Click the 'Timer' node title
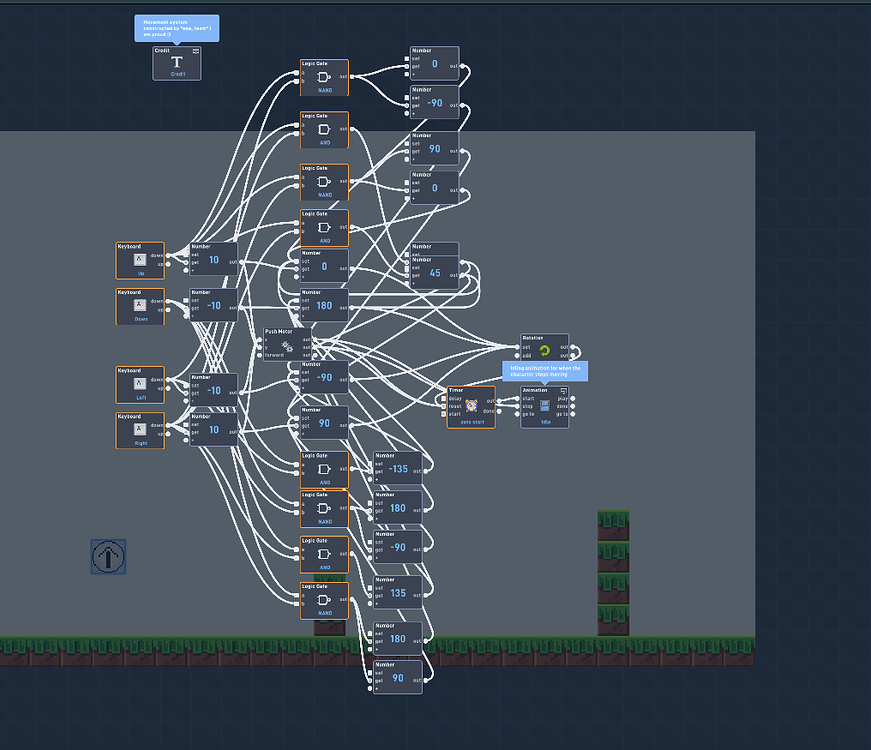871x750 pixels. 455,390
